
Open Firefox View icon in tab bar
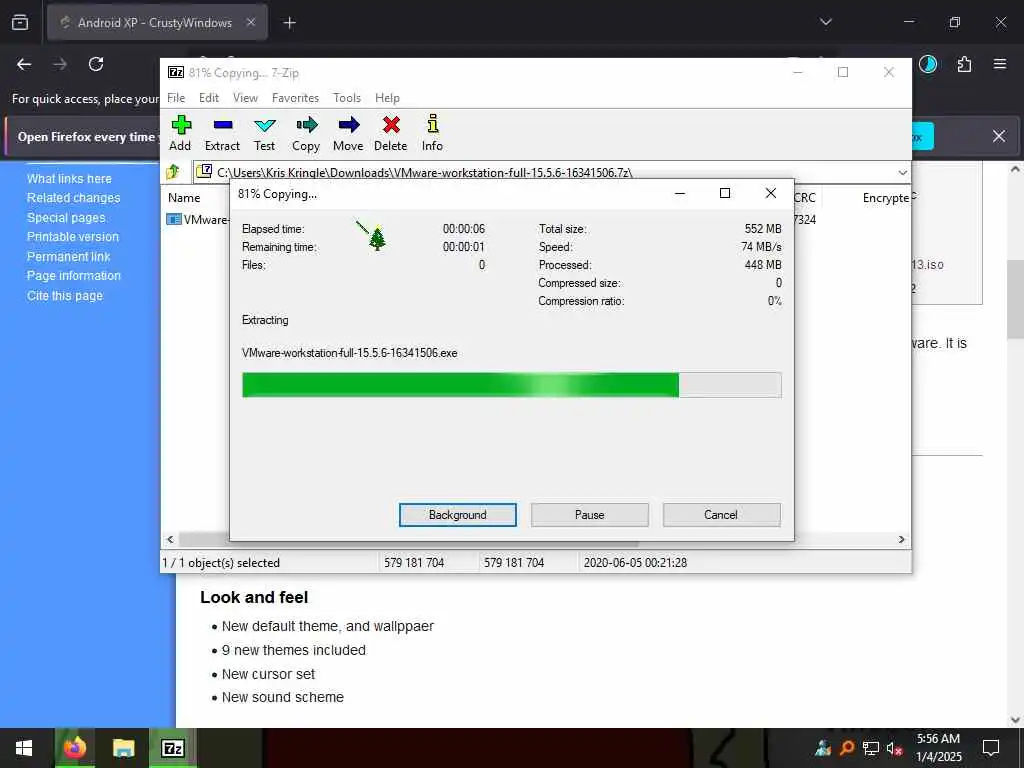click(x=20, y=23)
